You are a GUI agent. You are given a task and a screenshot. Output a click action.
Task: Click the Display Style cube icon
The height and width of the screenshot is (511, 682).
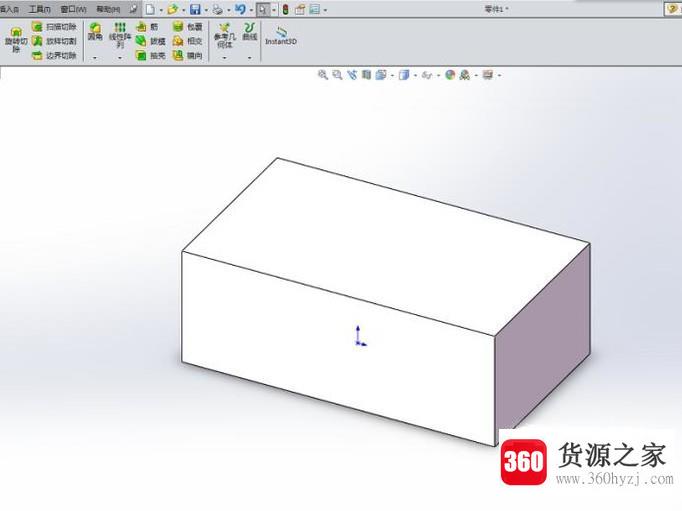point(404,75)
